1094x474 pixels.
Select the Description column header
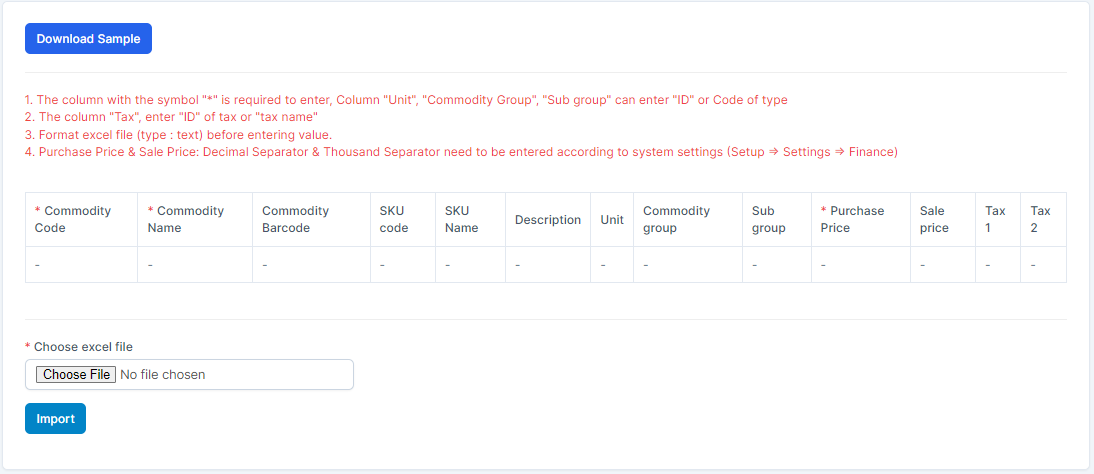[x=547, y=220]
